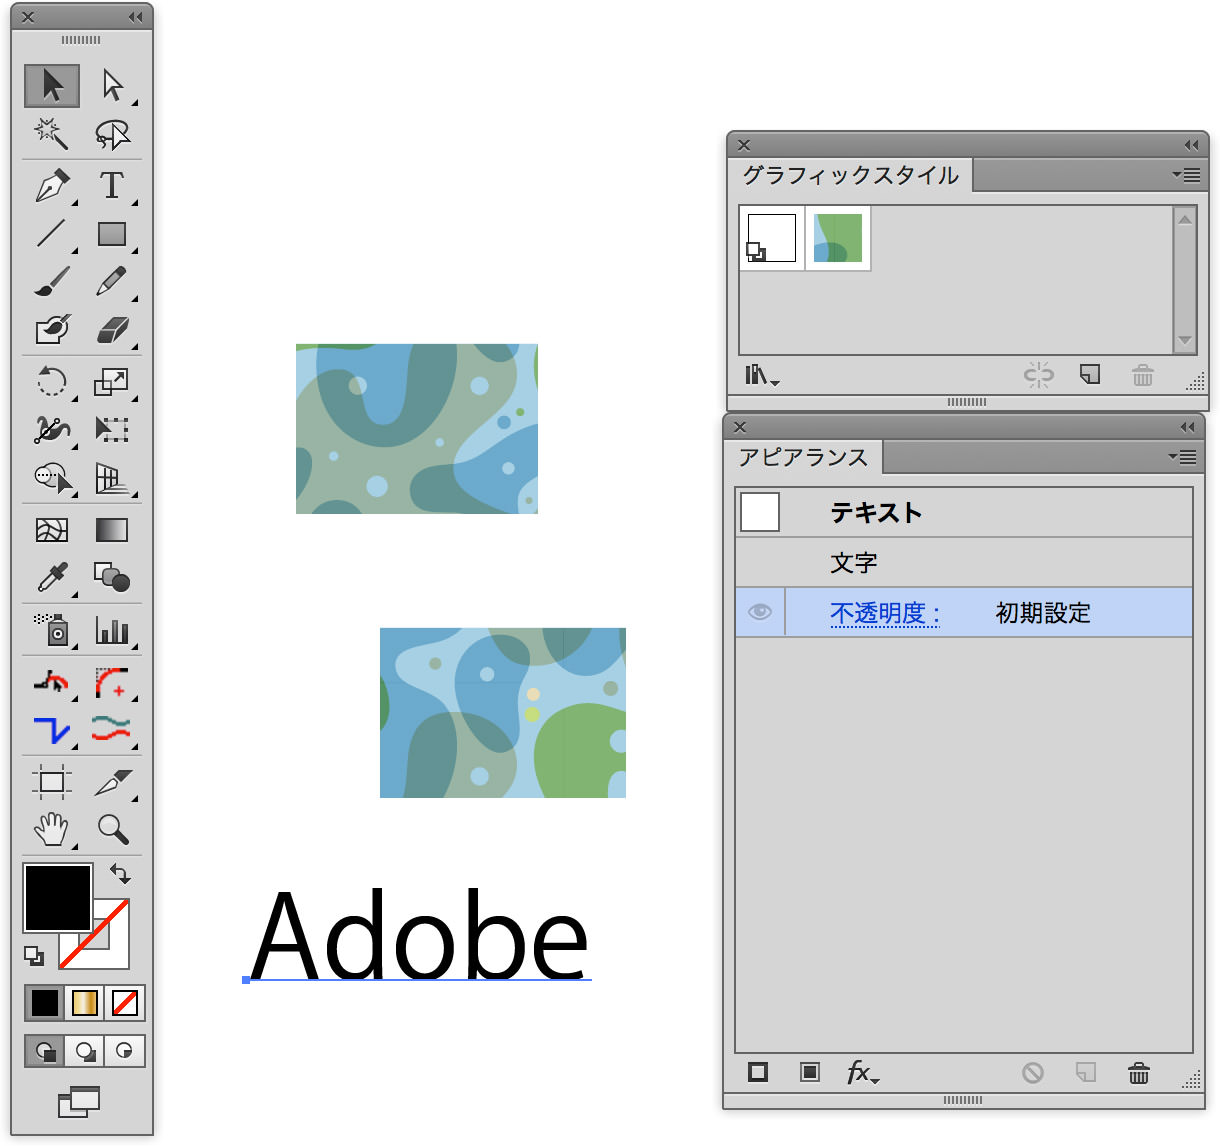Viewport: 1220px width, 1146px height.
Task: Select the Selection tool (black arrow)
Action: pos(52,86)
